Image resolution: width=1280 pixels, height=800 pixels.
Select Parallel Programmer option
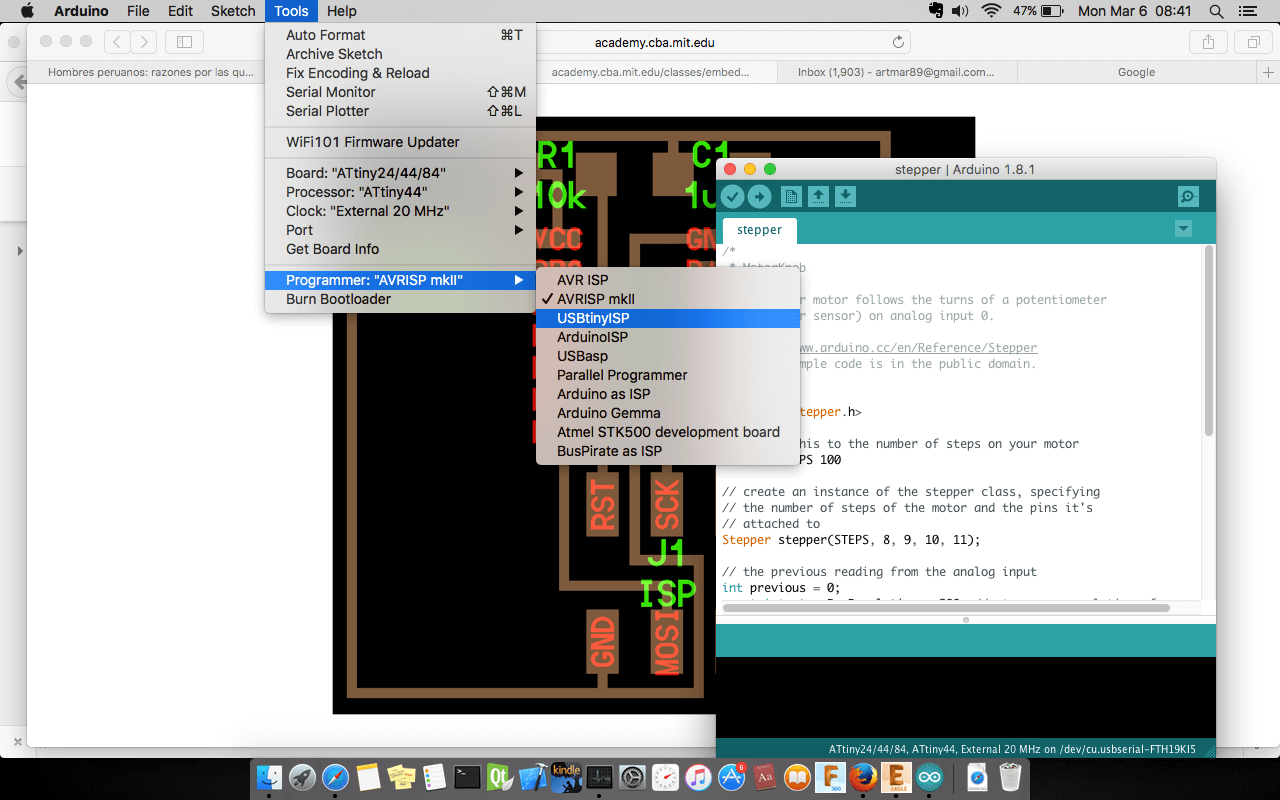click(x=668, y=375)
